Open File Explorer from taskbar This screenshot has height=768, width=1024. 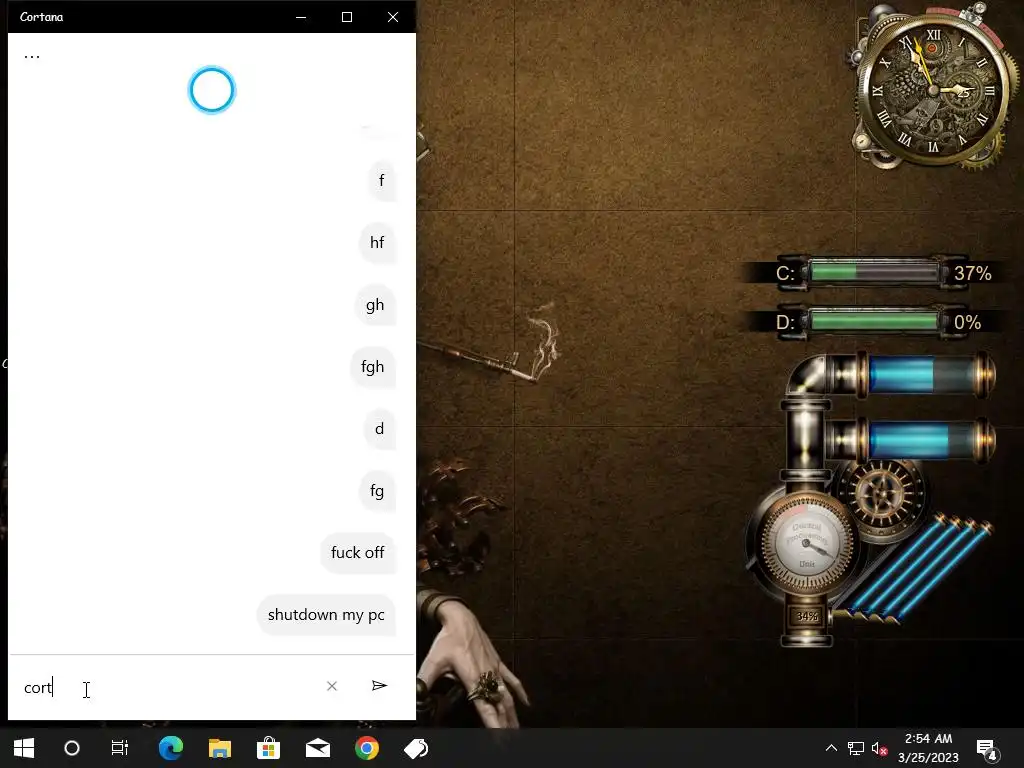coord(220,748)
